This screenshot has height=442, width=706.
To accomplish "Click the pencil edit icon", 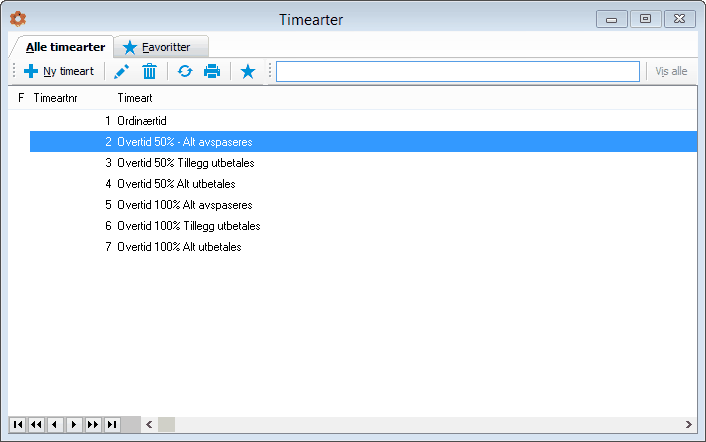I will 122,71.
